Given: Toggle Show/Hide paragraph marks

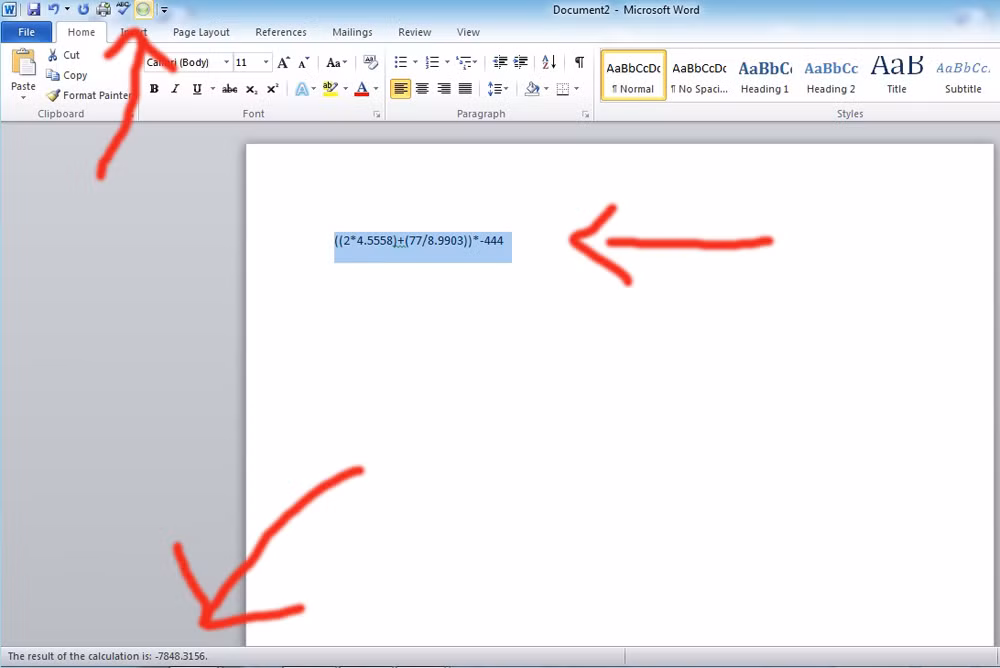Looking at the screenshot, I should pyautogui.click(x=578, y=62).
